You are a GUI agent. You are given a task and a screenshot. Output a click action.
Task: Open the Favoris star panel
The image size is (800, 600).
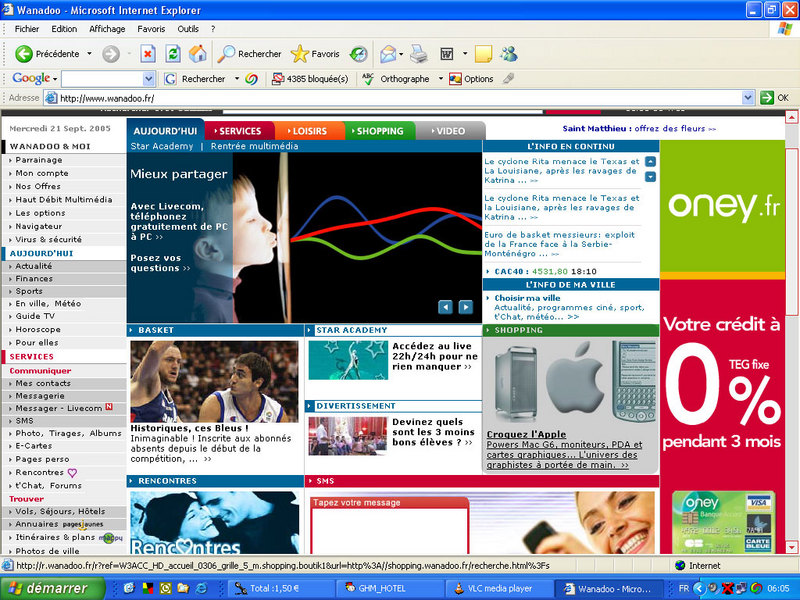click(315, 54)
